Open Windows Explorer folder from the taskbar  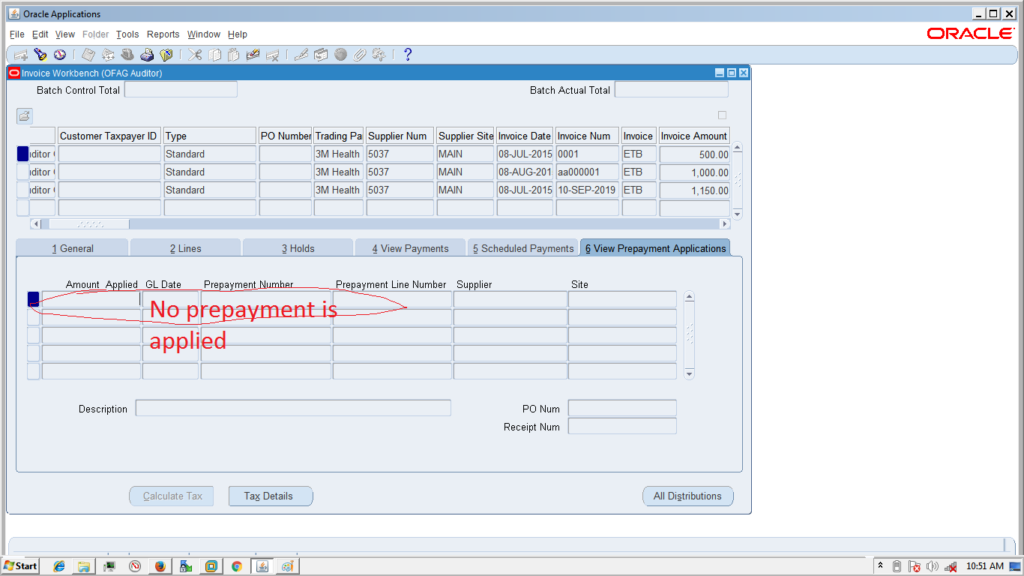coord(84,566)
